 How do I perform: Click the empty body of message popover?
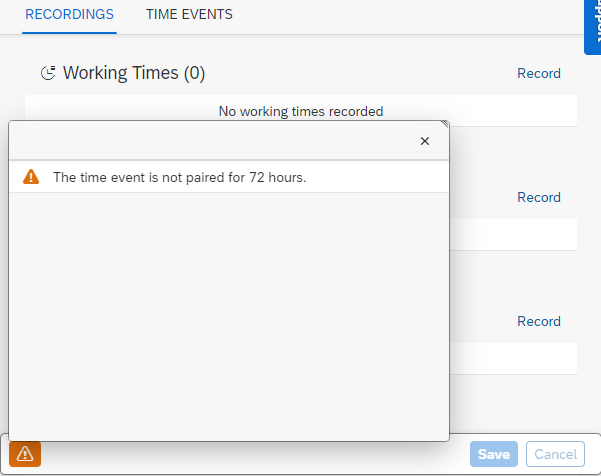[229, 316]
